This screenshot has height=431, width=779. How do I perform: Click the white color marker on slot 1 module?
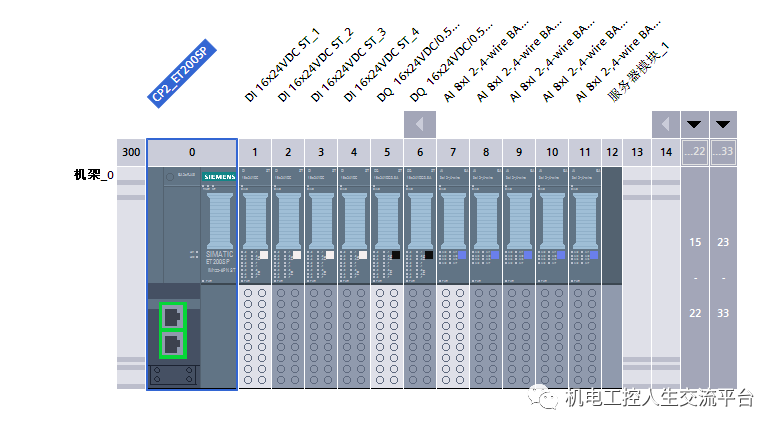(x=264, y=255)
